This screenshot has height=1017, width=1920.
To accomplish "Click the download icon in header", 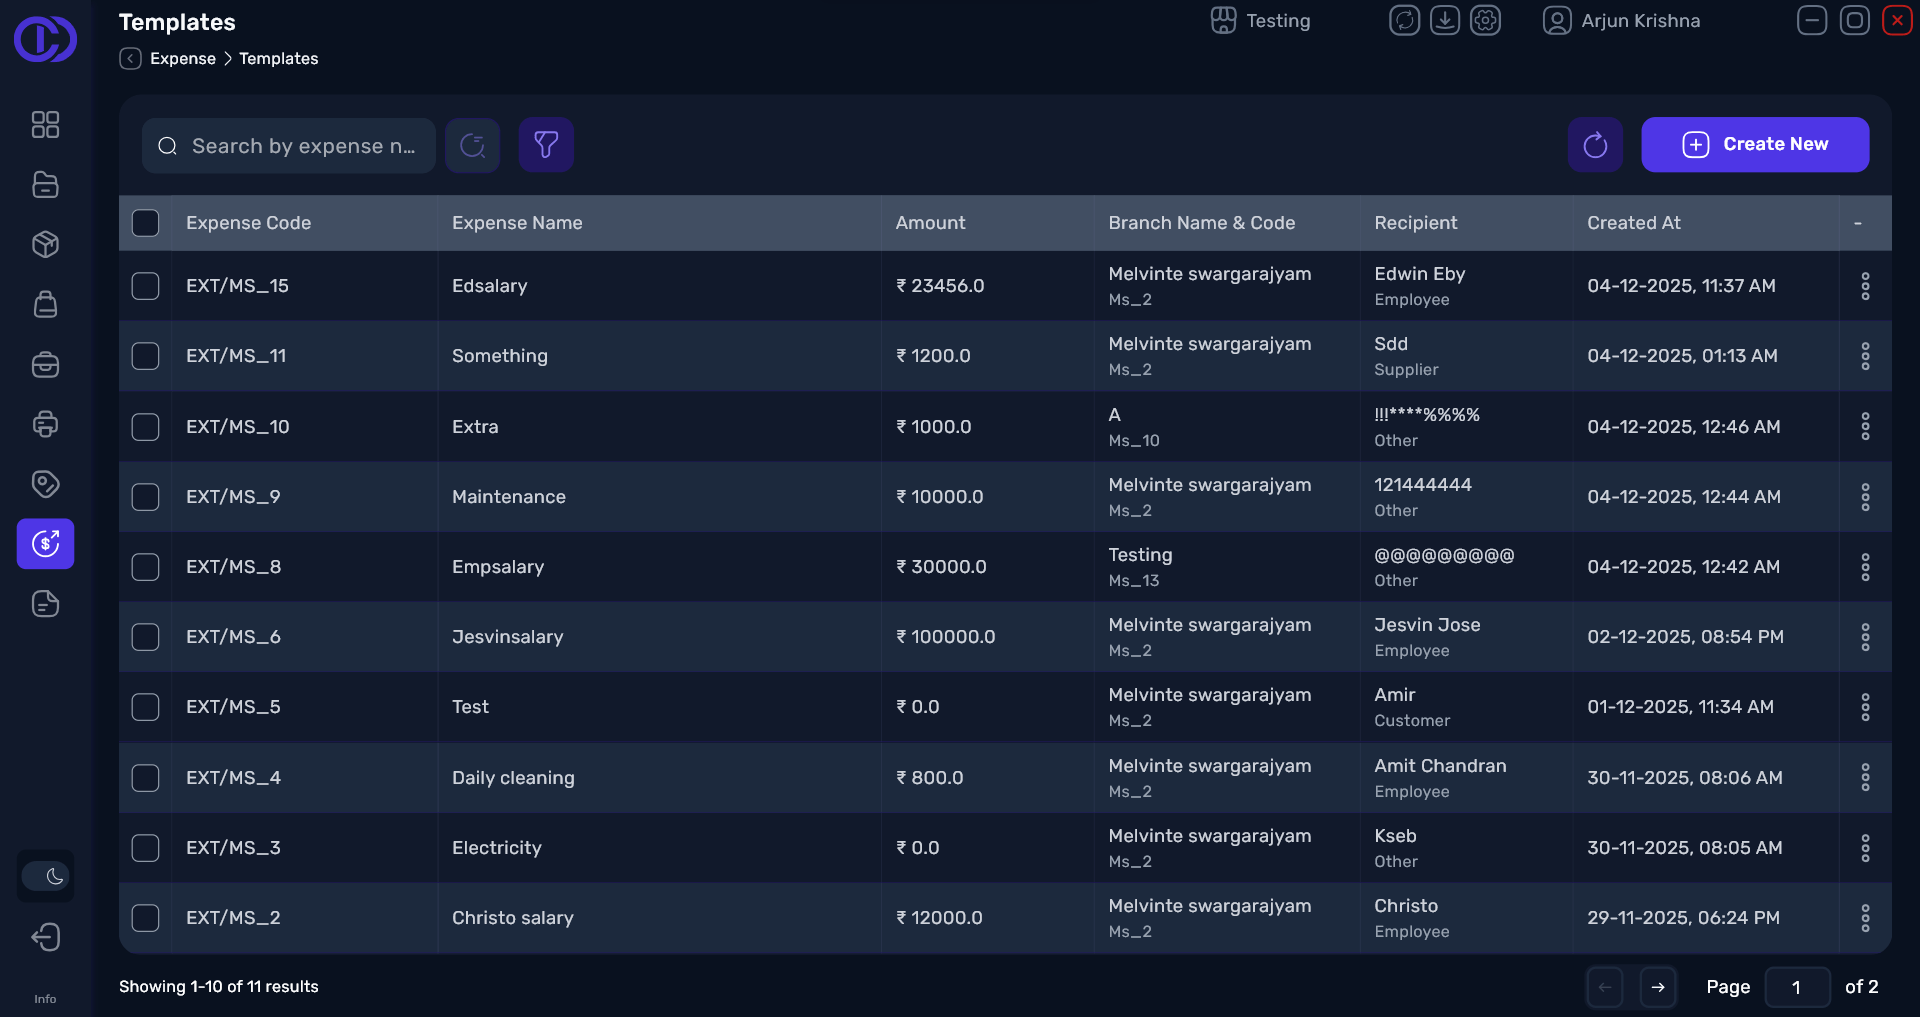I will [1445, 21].
